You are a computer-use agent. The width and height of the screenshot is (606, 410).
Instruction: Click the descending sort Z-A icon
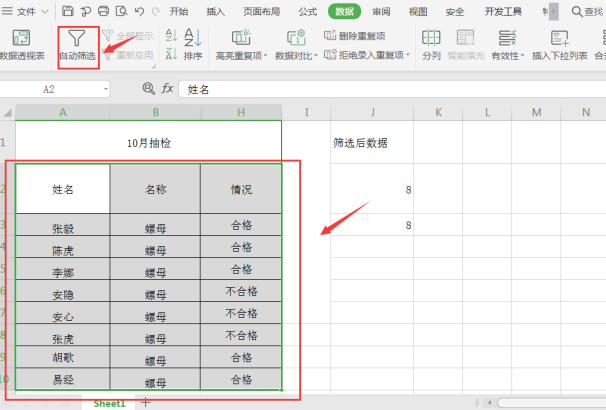[171, 53]
